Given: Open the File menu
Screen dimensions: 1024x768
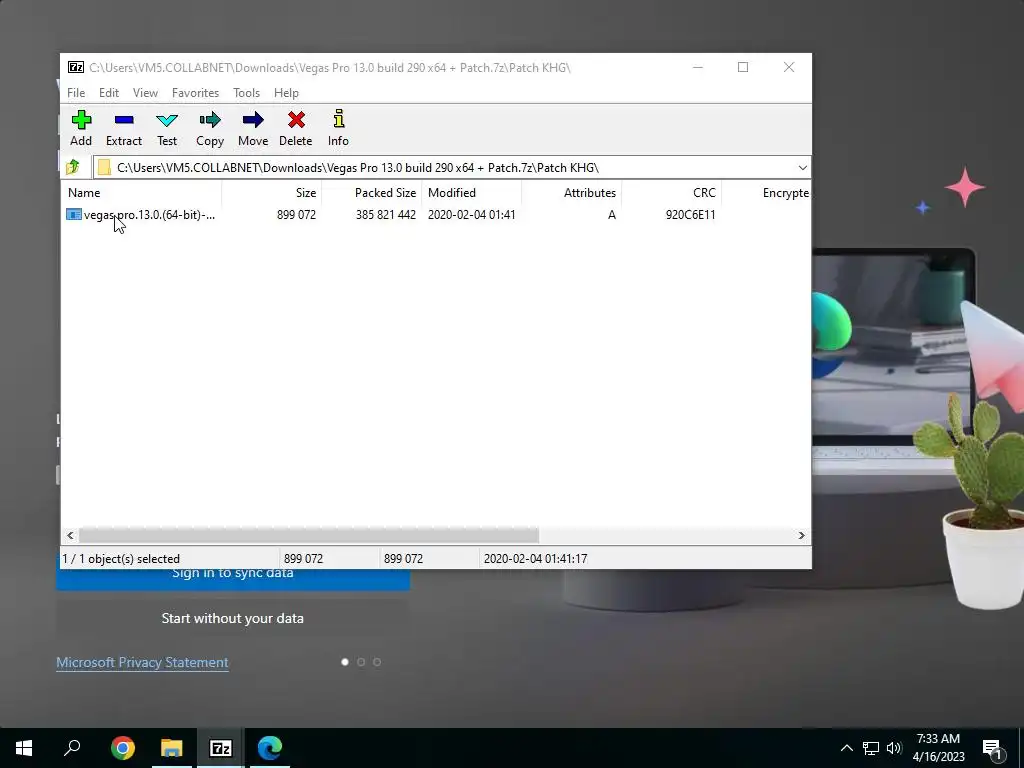Looking at the screenshot, I should pyautogui.click(x=76, y=93).
